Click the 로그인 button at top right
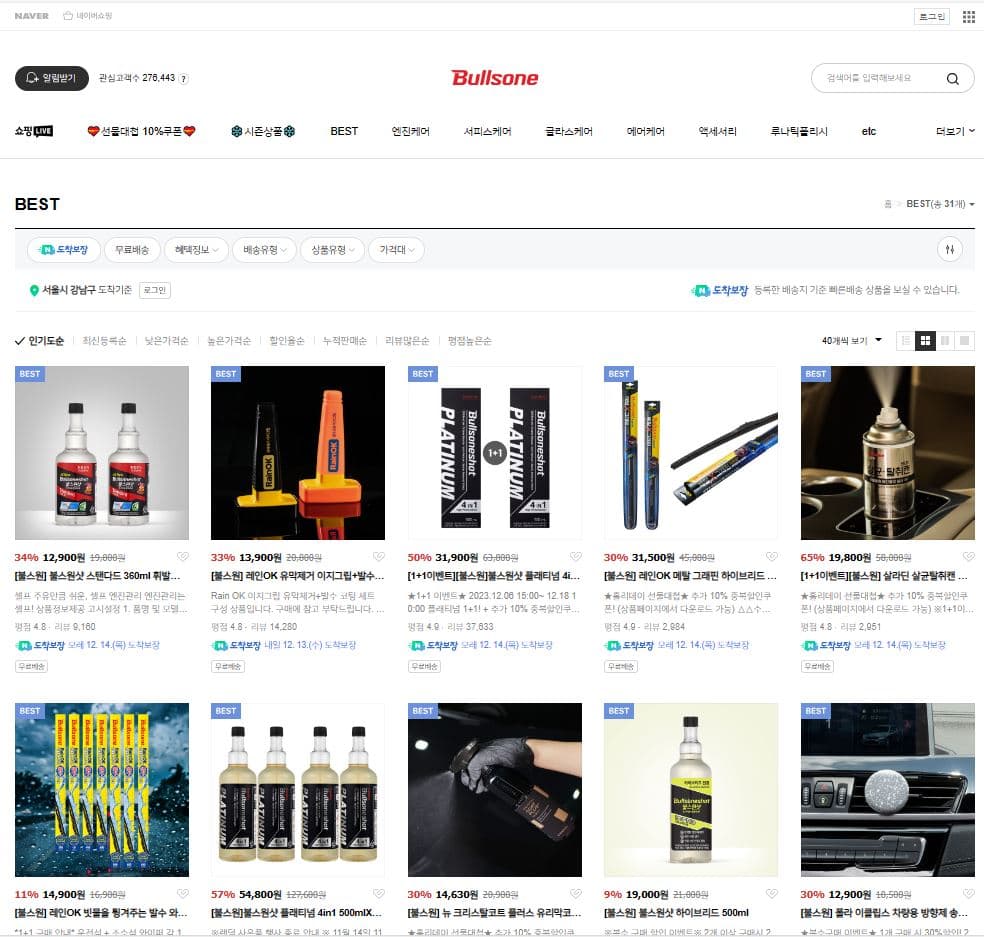This screenshot has height=937, width=984. [x=932, y=16]
